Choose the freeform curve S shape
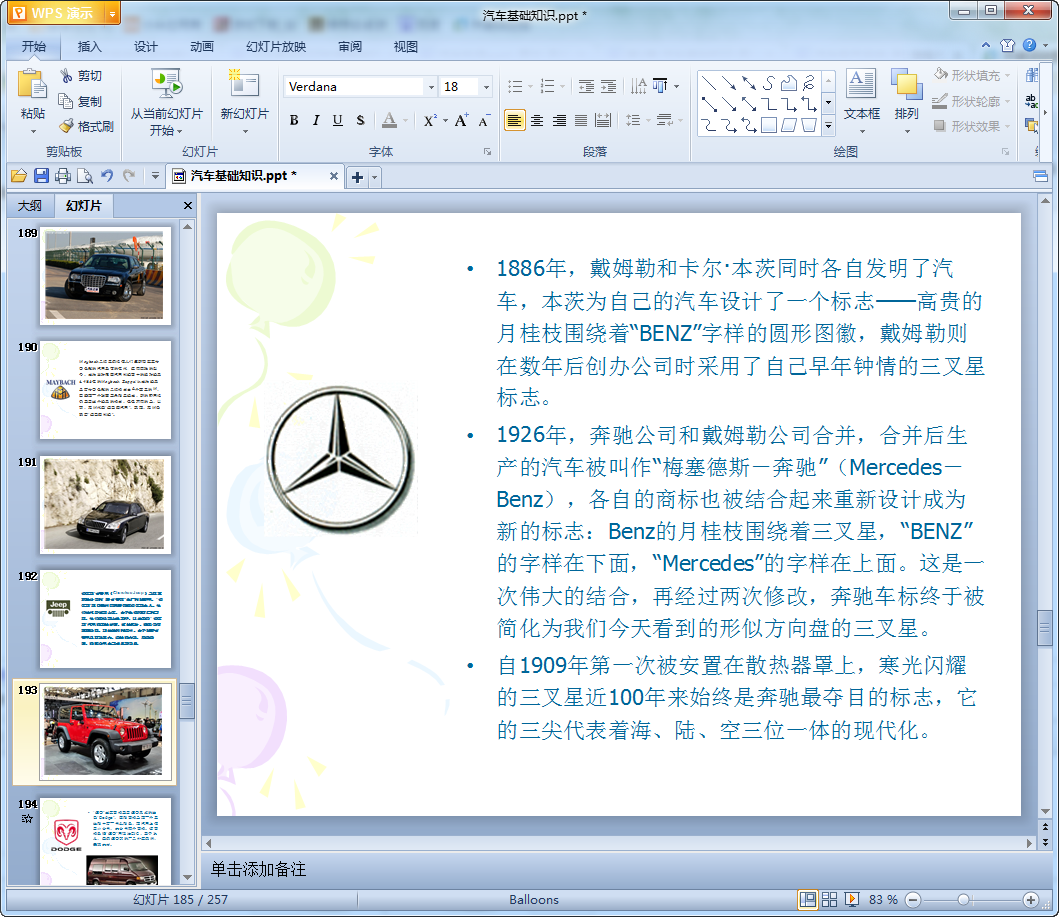The width and height of the screenshot is (1059, 917). coord(769,84)
